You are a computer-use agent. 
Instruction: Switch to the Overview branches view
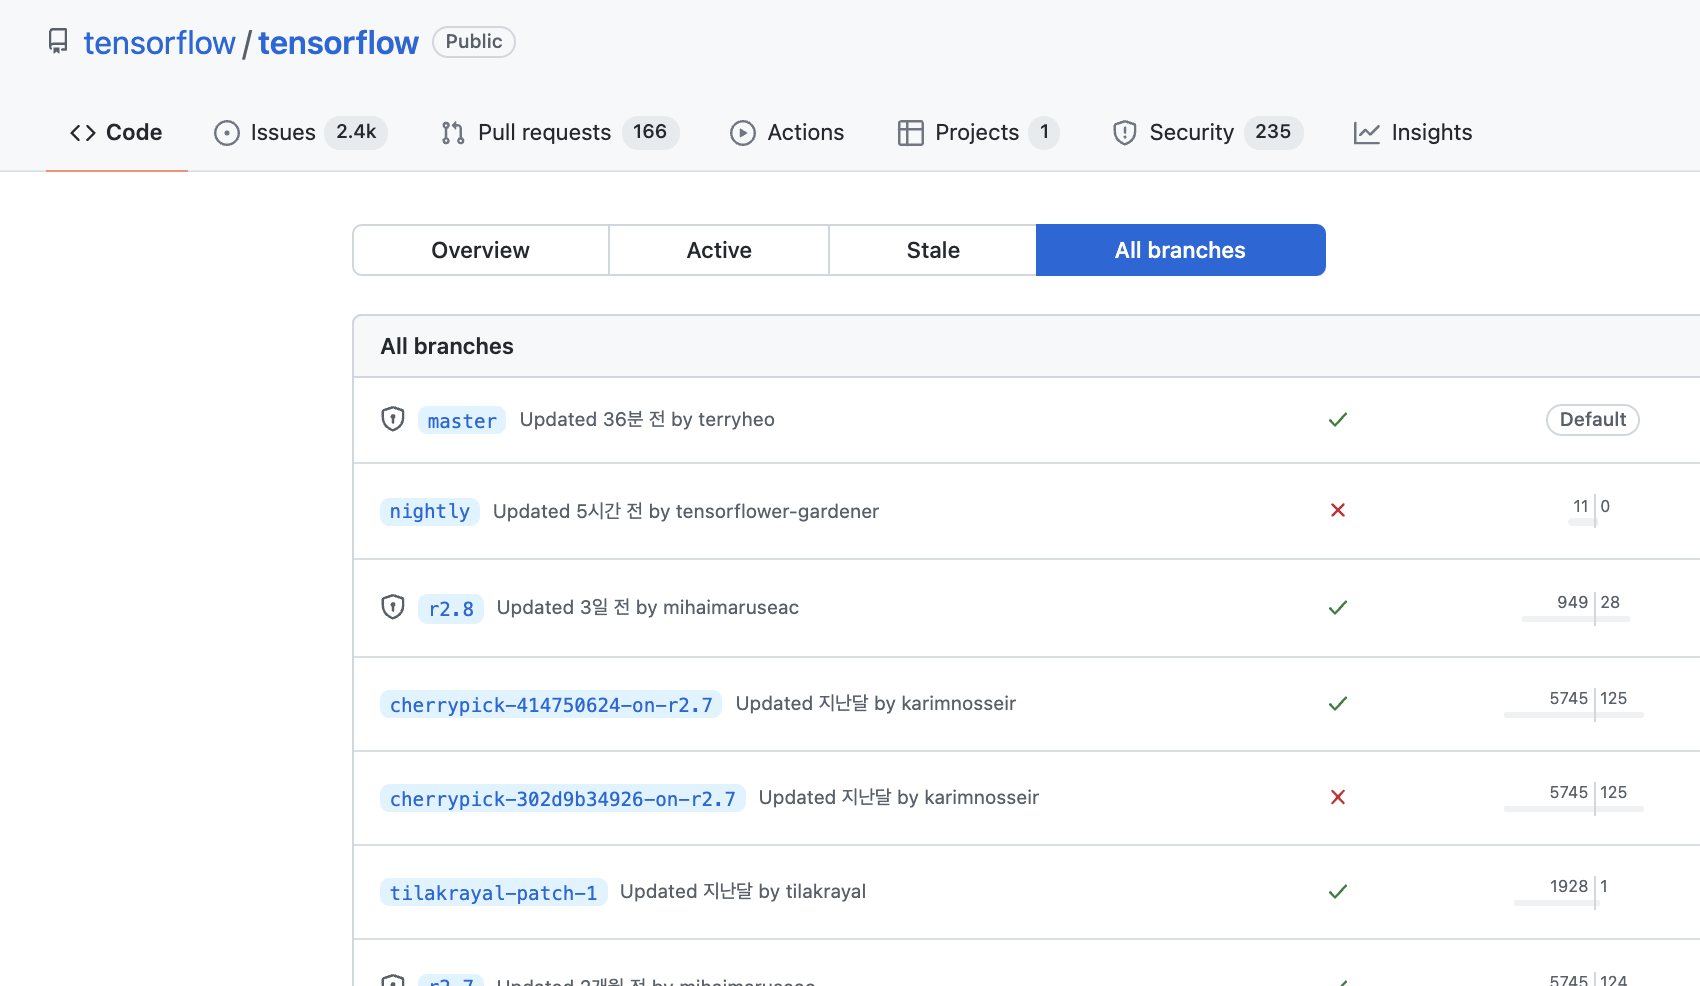pyautogui.click(x=481, y=250)
